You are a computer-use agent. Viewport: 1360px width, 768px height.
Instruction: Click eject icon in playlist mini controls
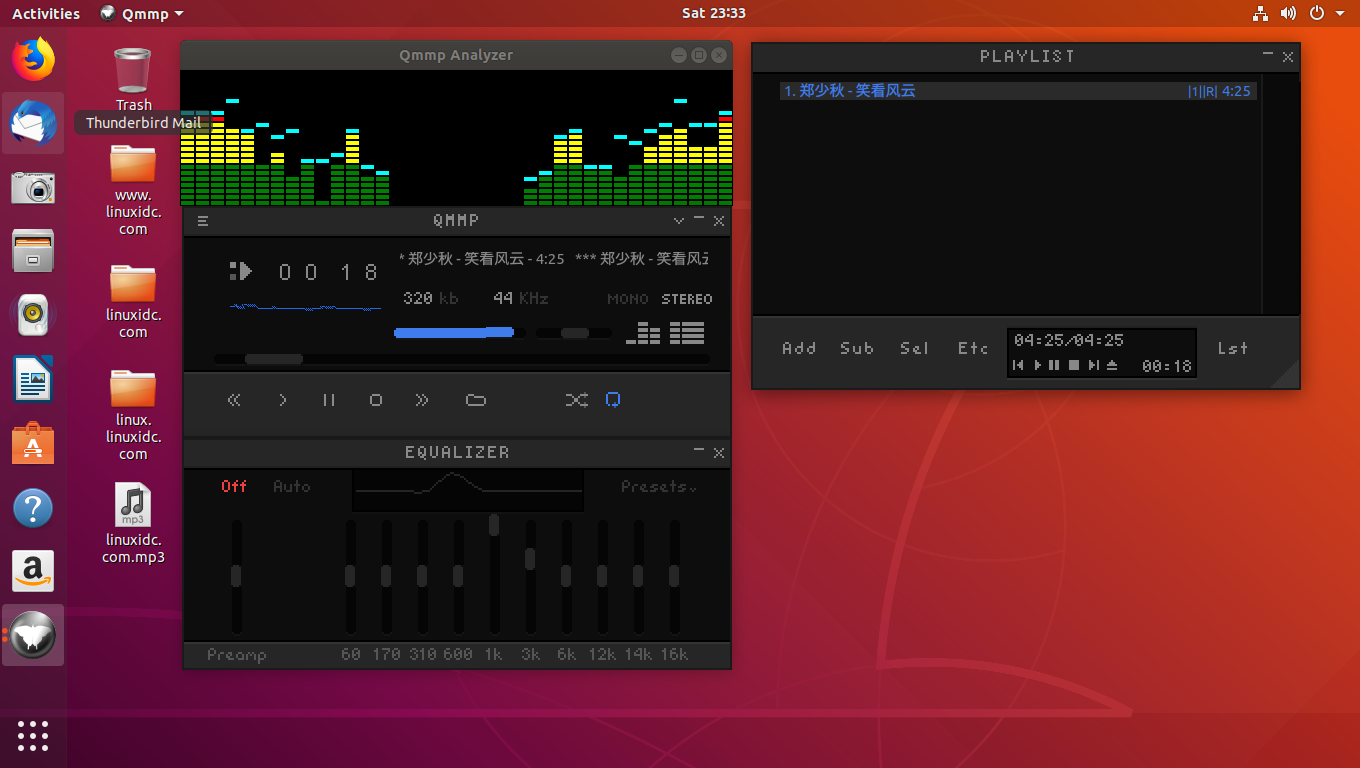[1112, 366]
